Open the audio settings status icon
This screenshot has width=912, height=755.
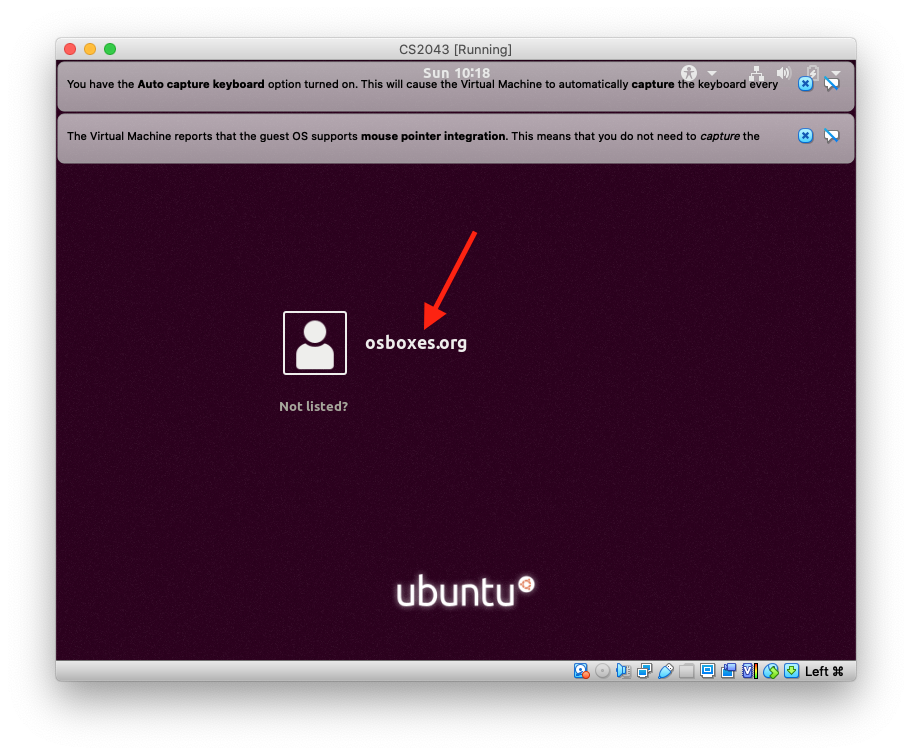pos(624,671)
